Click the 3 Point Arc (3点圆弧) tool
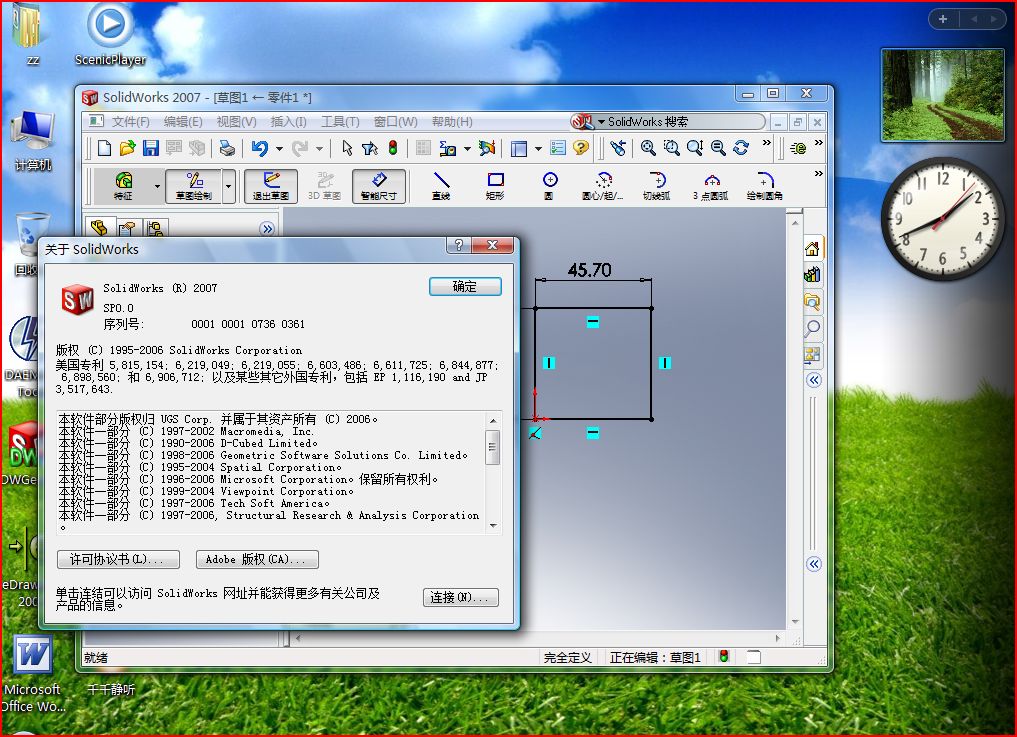 pos(712,182)
